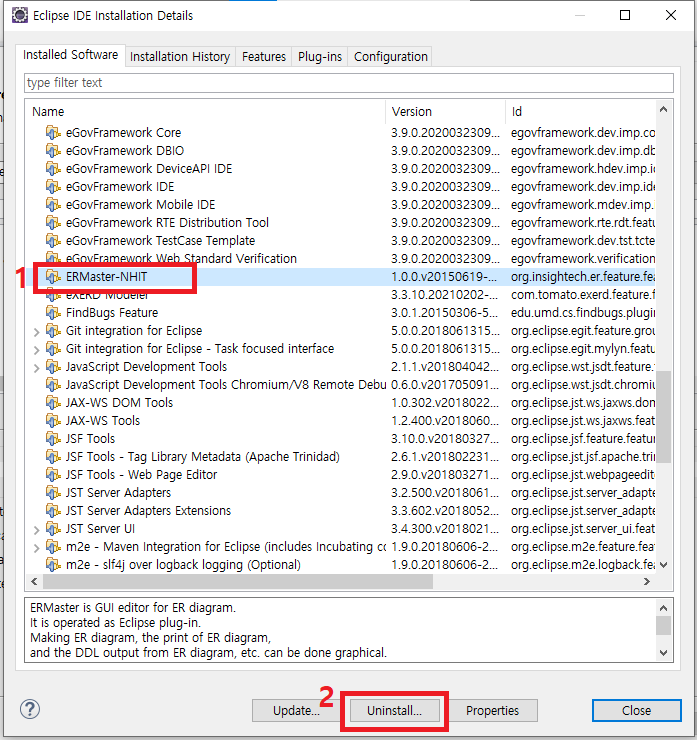This screenshot has height=740, width=697.
Task: Click the Git integration for Eclipse icon
Action: (53, 330)
